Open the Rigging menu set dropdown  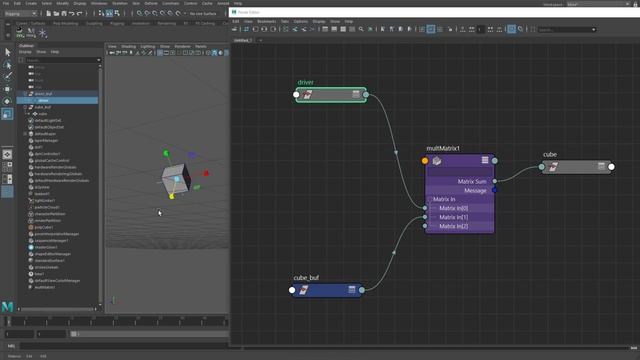pos(20,13)
